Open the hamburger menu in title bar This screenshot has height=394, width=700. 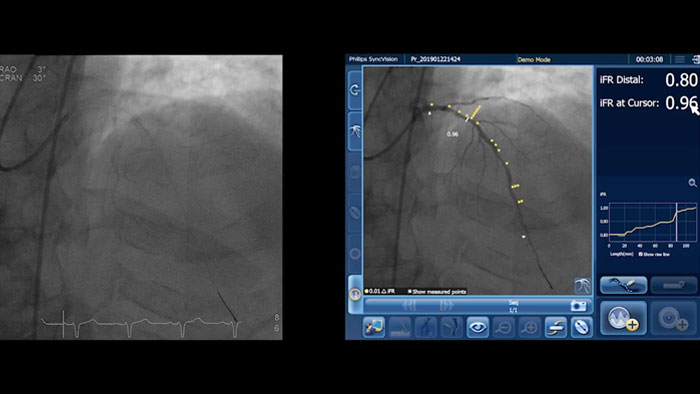(x=679, y=59)
